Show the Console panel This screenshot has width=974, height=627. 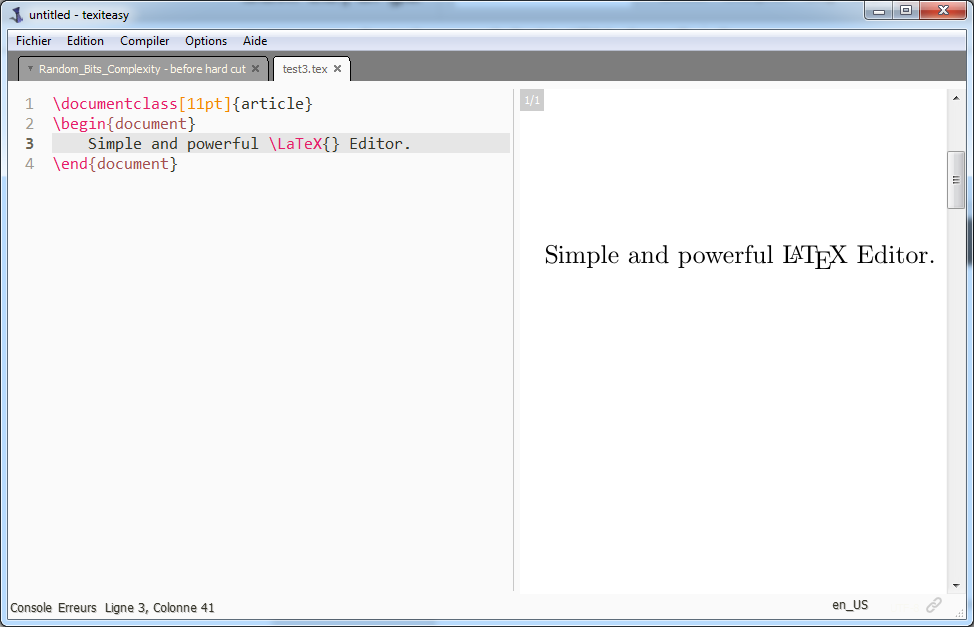pos(31,607)
